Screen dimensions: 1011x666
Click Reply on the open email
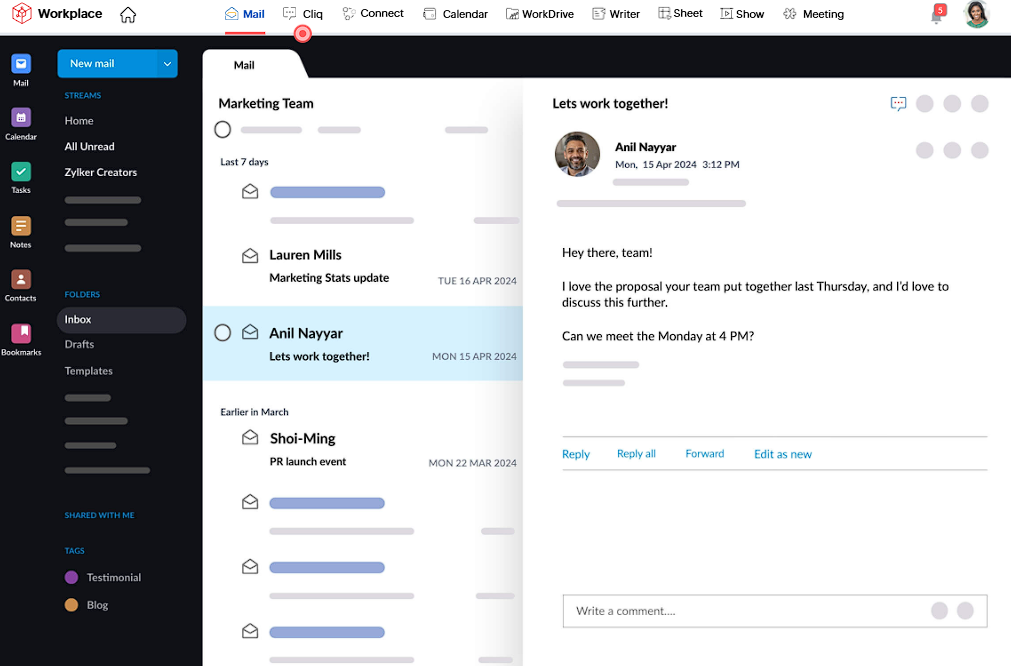(575, 453)
